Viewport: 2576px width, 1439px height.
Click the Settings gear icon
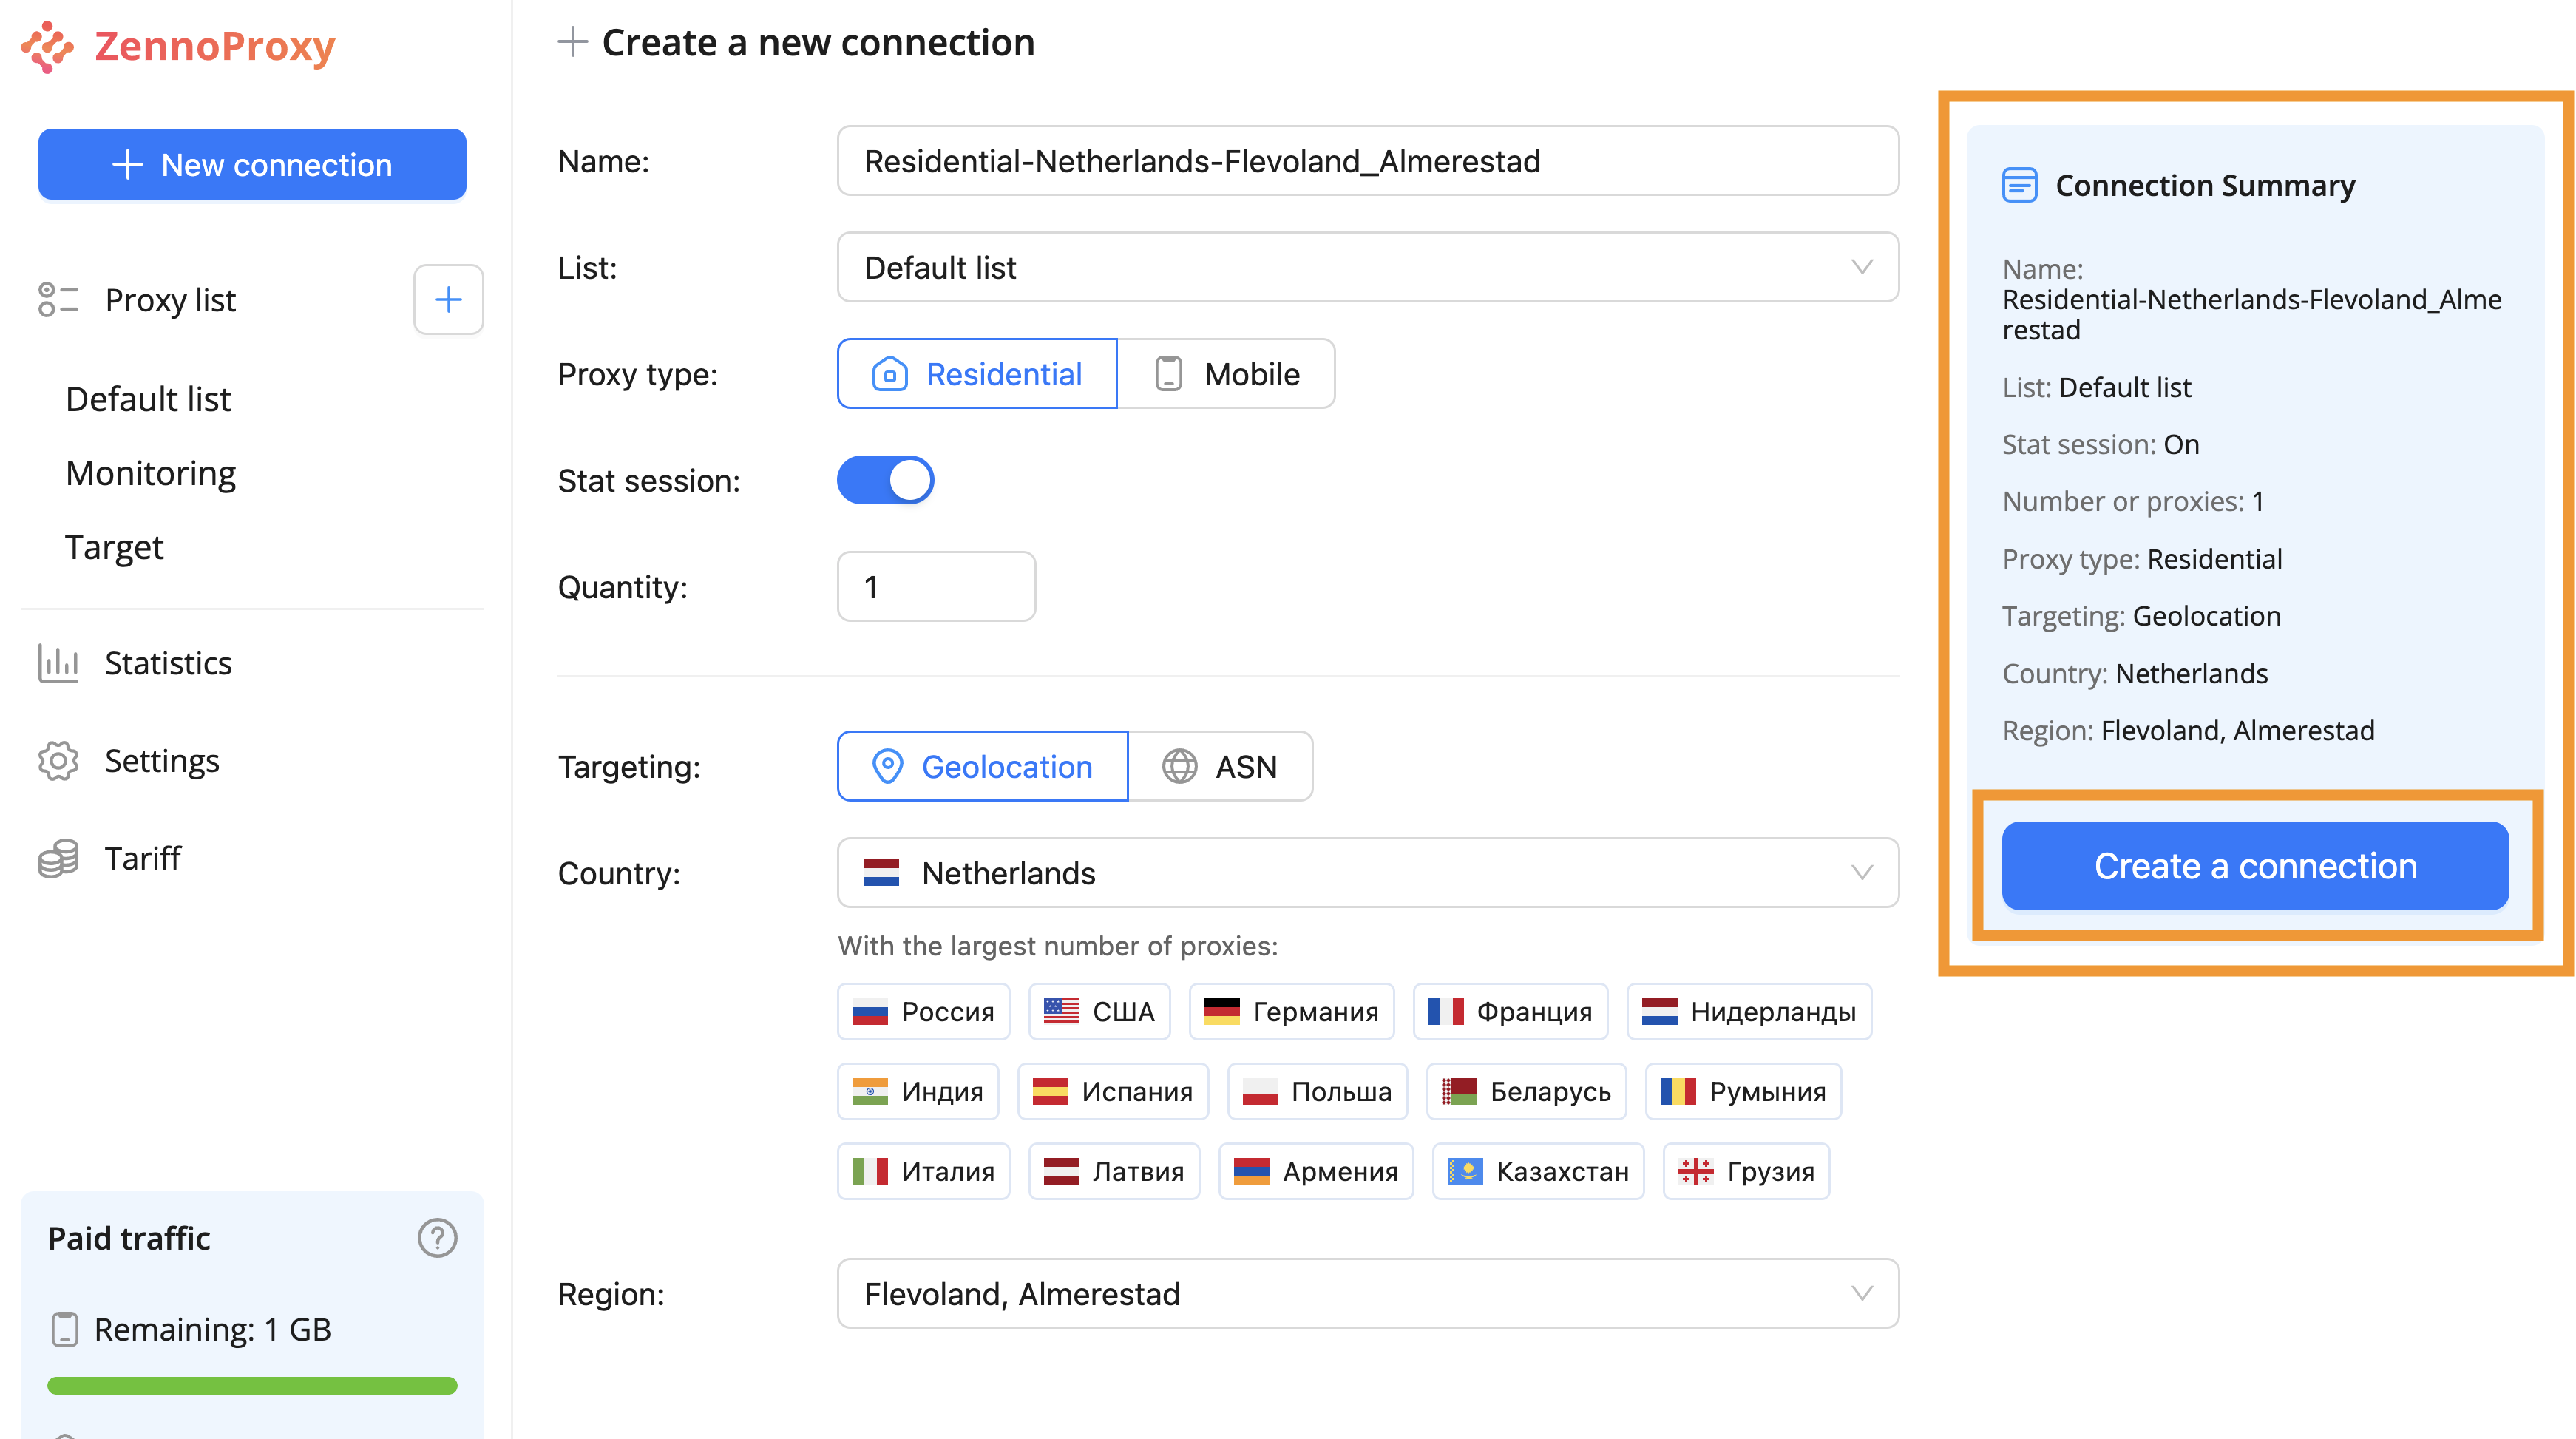[58, 761]
